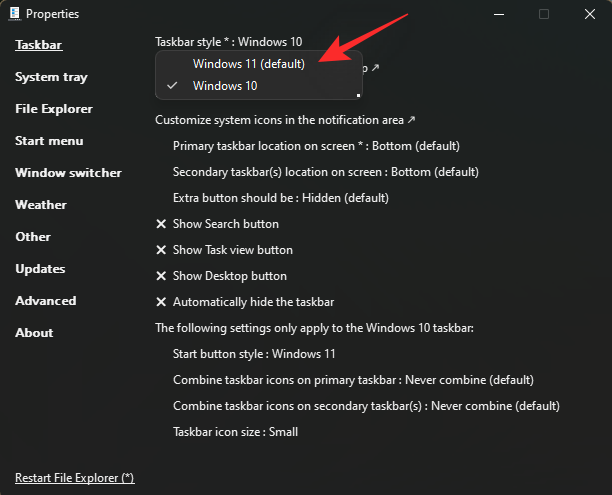Choose Windows 10 from taskbar style menu

point(225,85)
